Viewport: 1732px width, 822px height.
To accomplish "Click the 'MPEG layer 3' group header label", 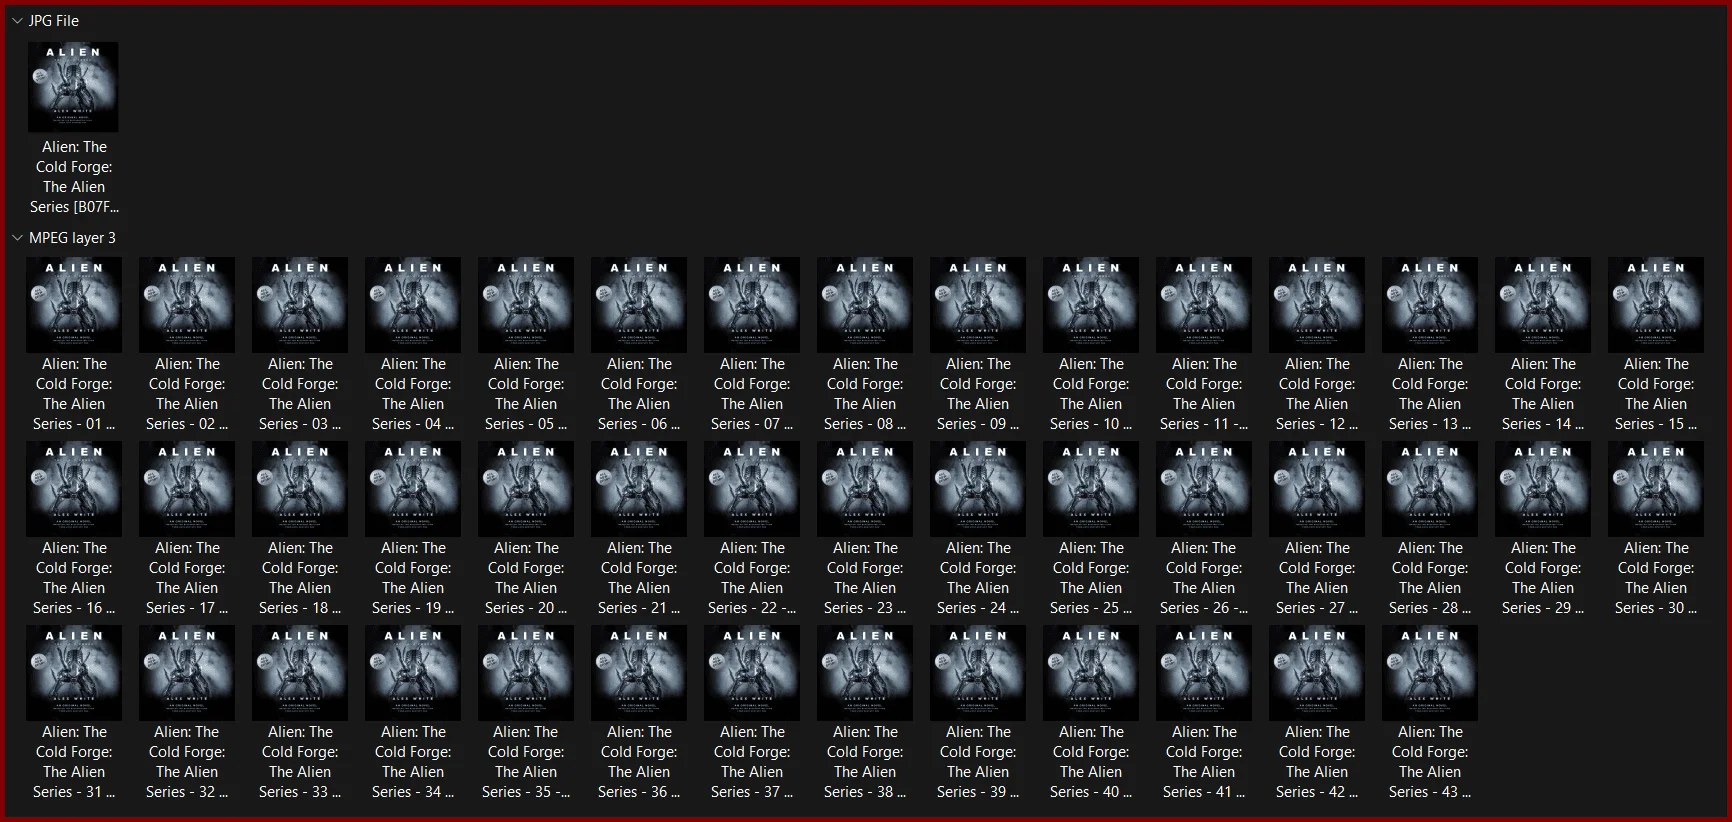I will click(72, 238).
